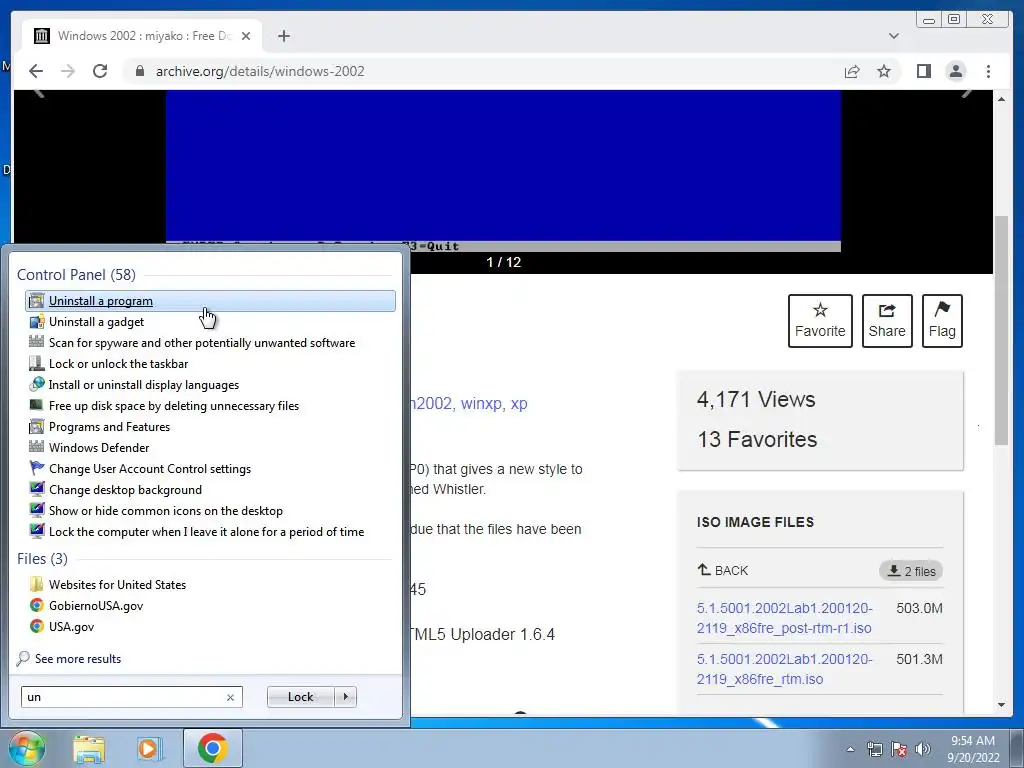
Task: Click the Windows Start orb
Action: (x=26, y=748)
